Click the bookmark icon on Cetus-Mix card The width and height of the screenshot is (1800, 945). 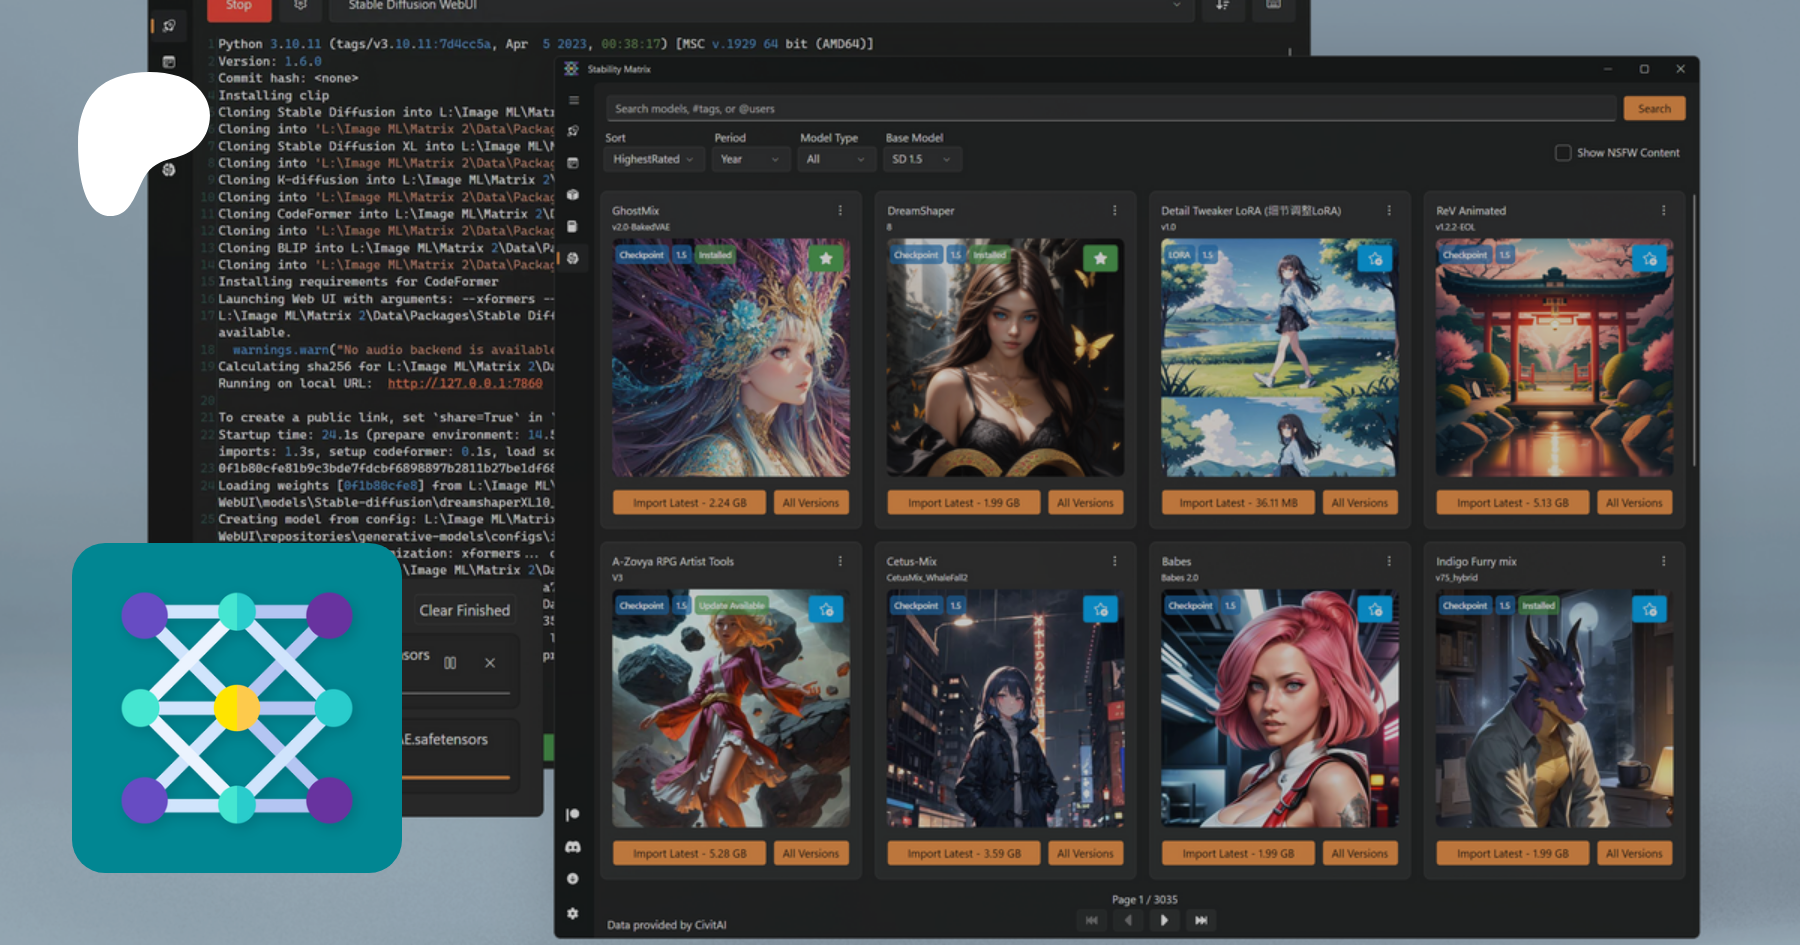tap(1100, 609)
